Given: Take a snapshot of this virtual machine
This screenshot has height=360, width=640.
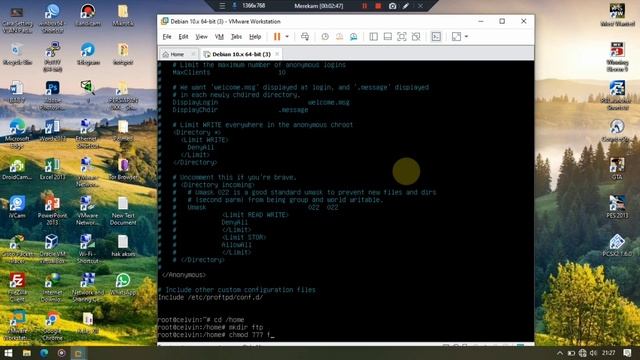Looking at the screenshot, I should click(325, 37).
